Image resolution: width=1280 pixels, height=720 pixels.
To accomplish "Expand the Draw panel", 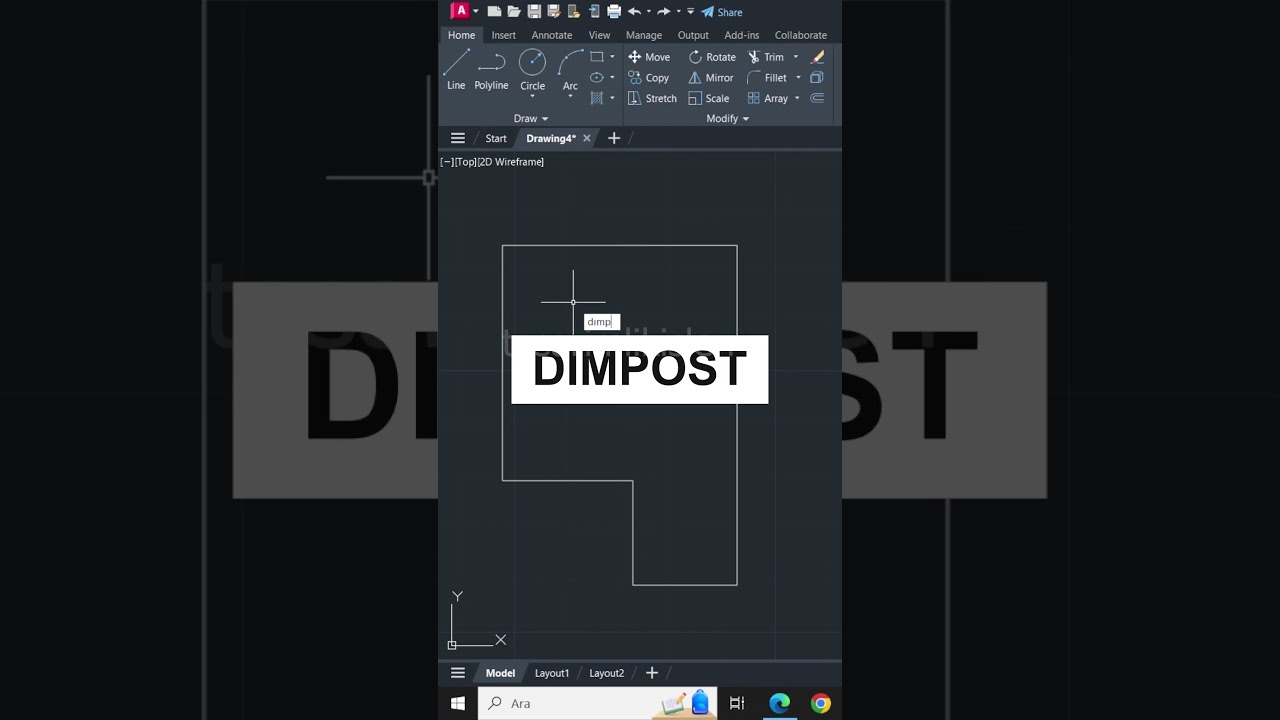I will [531, 118].
